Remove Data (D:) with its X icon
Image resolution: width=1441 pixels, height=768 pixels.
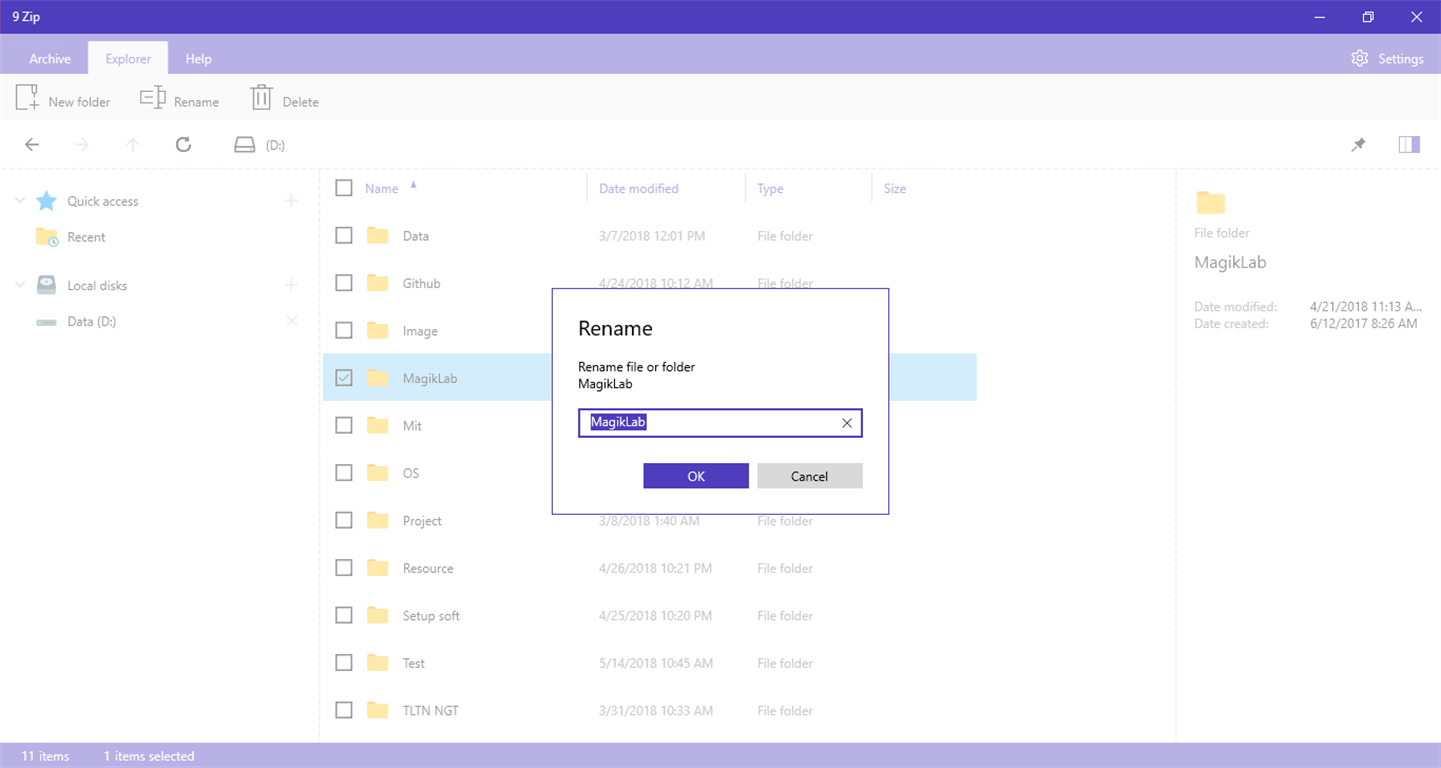click(292, 321)
